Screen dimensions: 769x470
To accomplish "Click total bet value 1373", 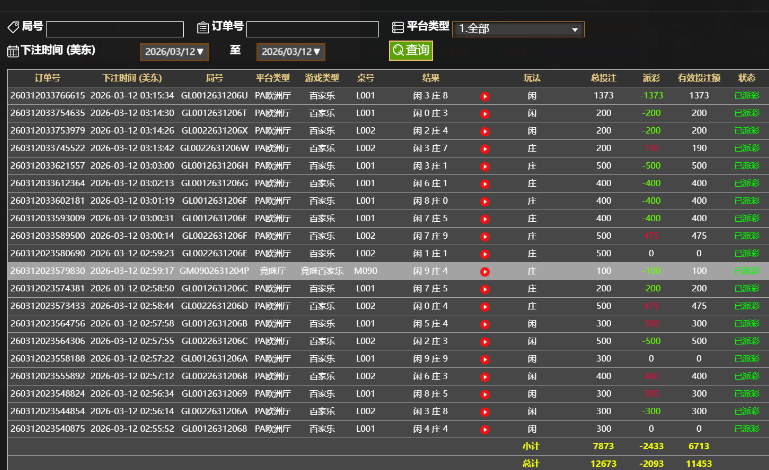I will point(603,96).
